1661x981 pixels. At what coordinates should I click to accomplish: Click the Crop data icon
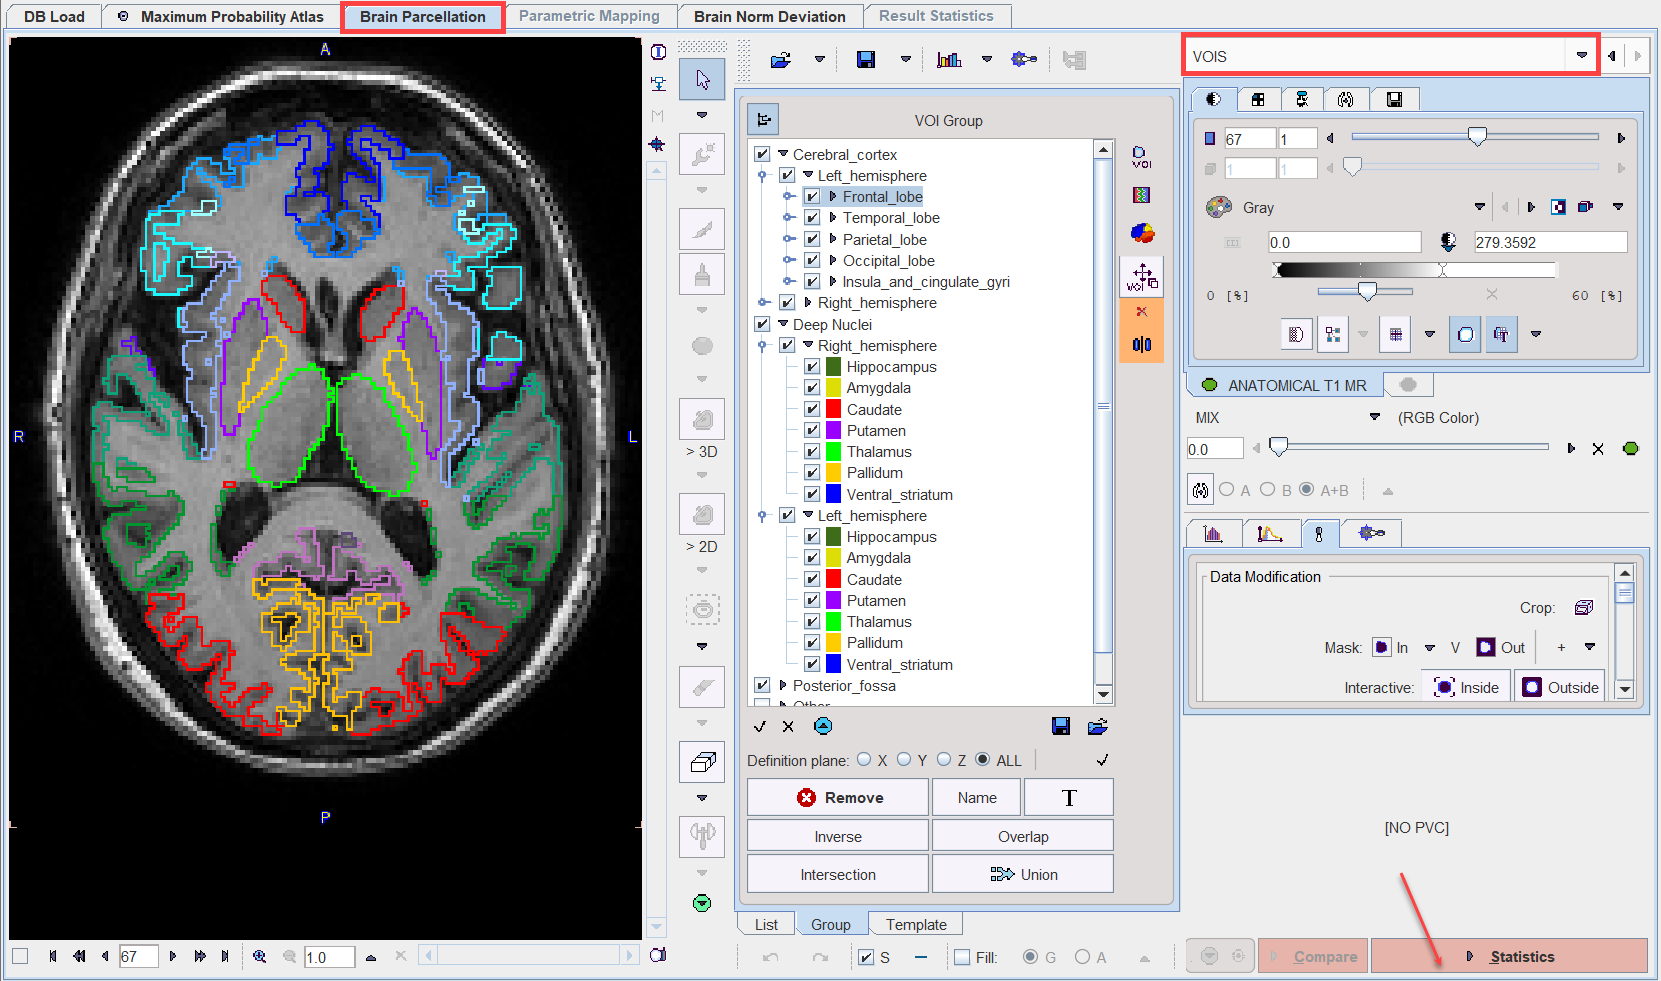point(1584,608)
